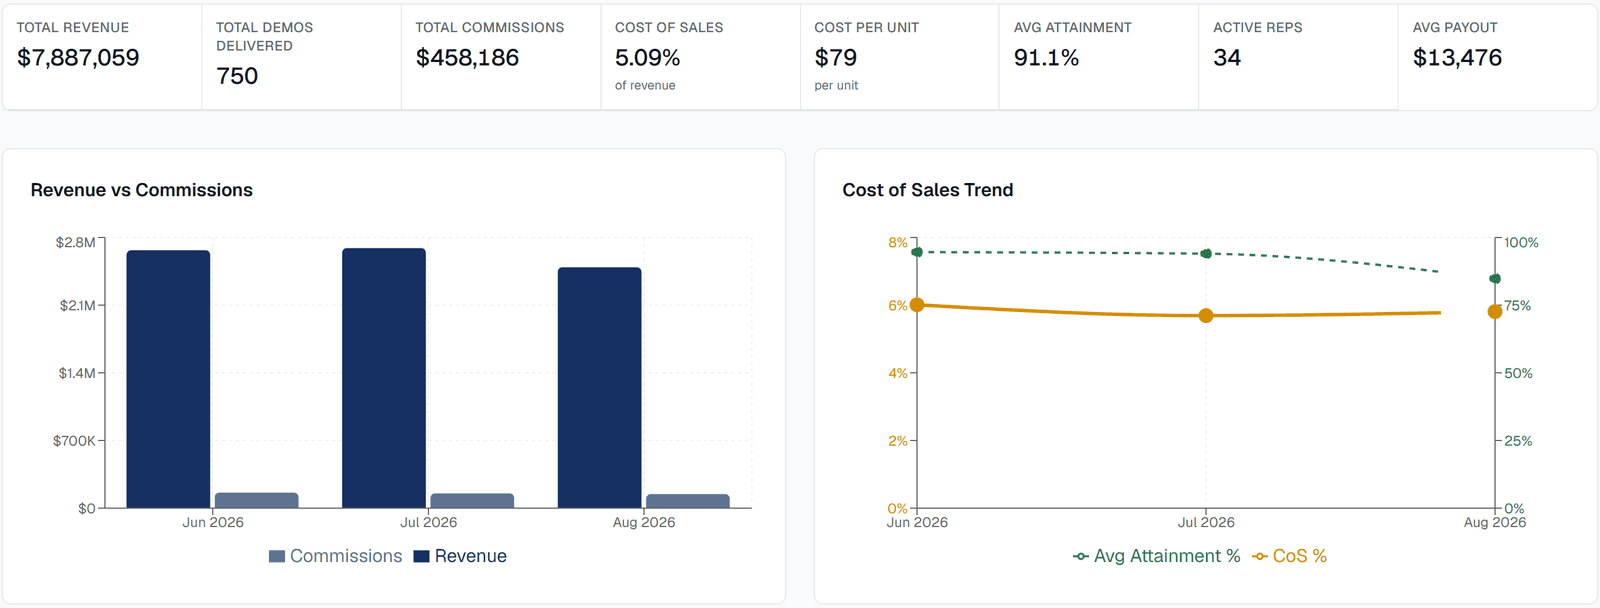Click the COST PER UNIT card label
1600x608 pixels.
tap(866, 27)
